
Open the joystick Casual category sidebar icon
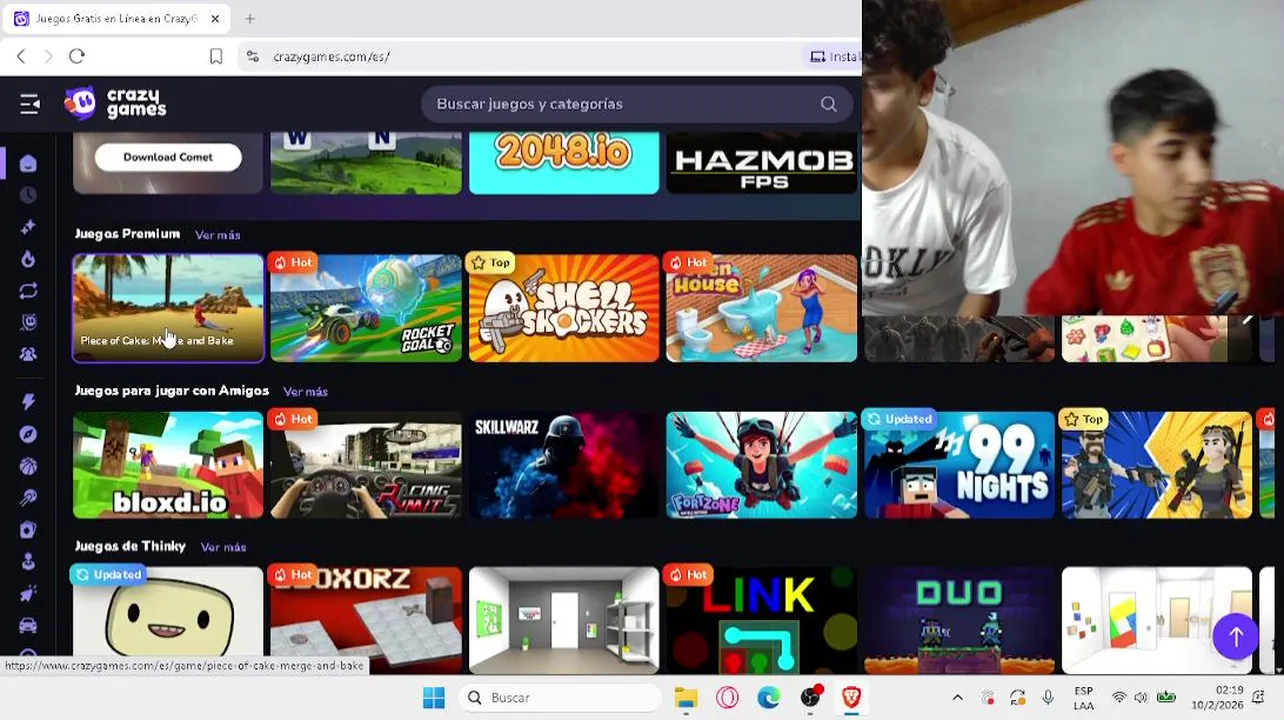tap(28, 562)
